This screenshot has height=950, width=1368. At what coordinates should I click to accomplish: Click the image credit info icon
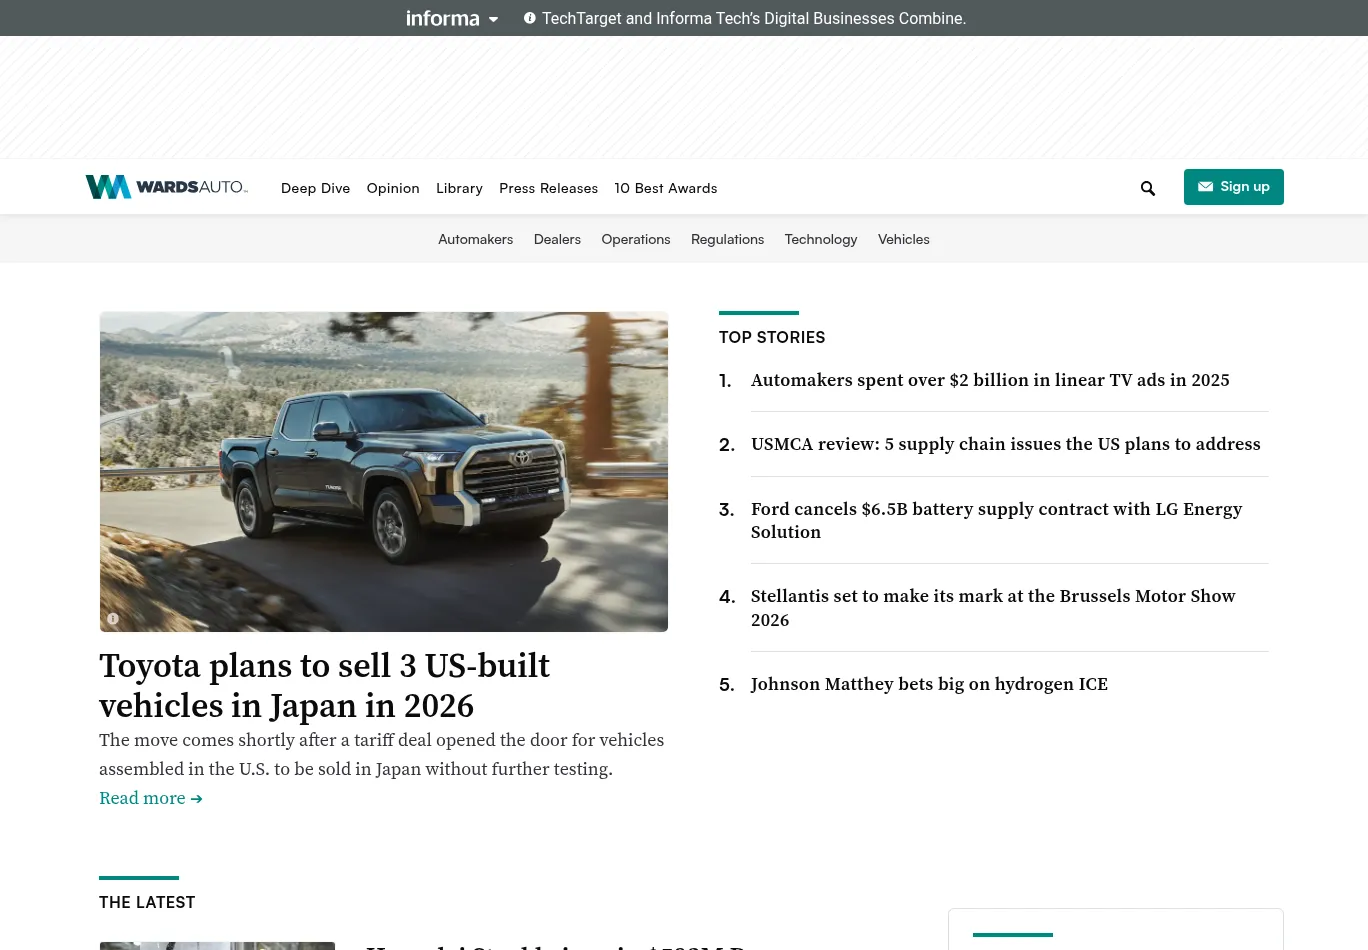pos(113,619)
